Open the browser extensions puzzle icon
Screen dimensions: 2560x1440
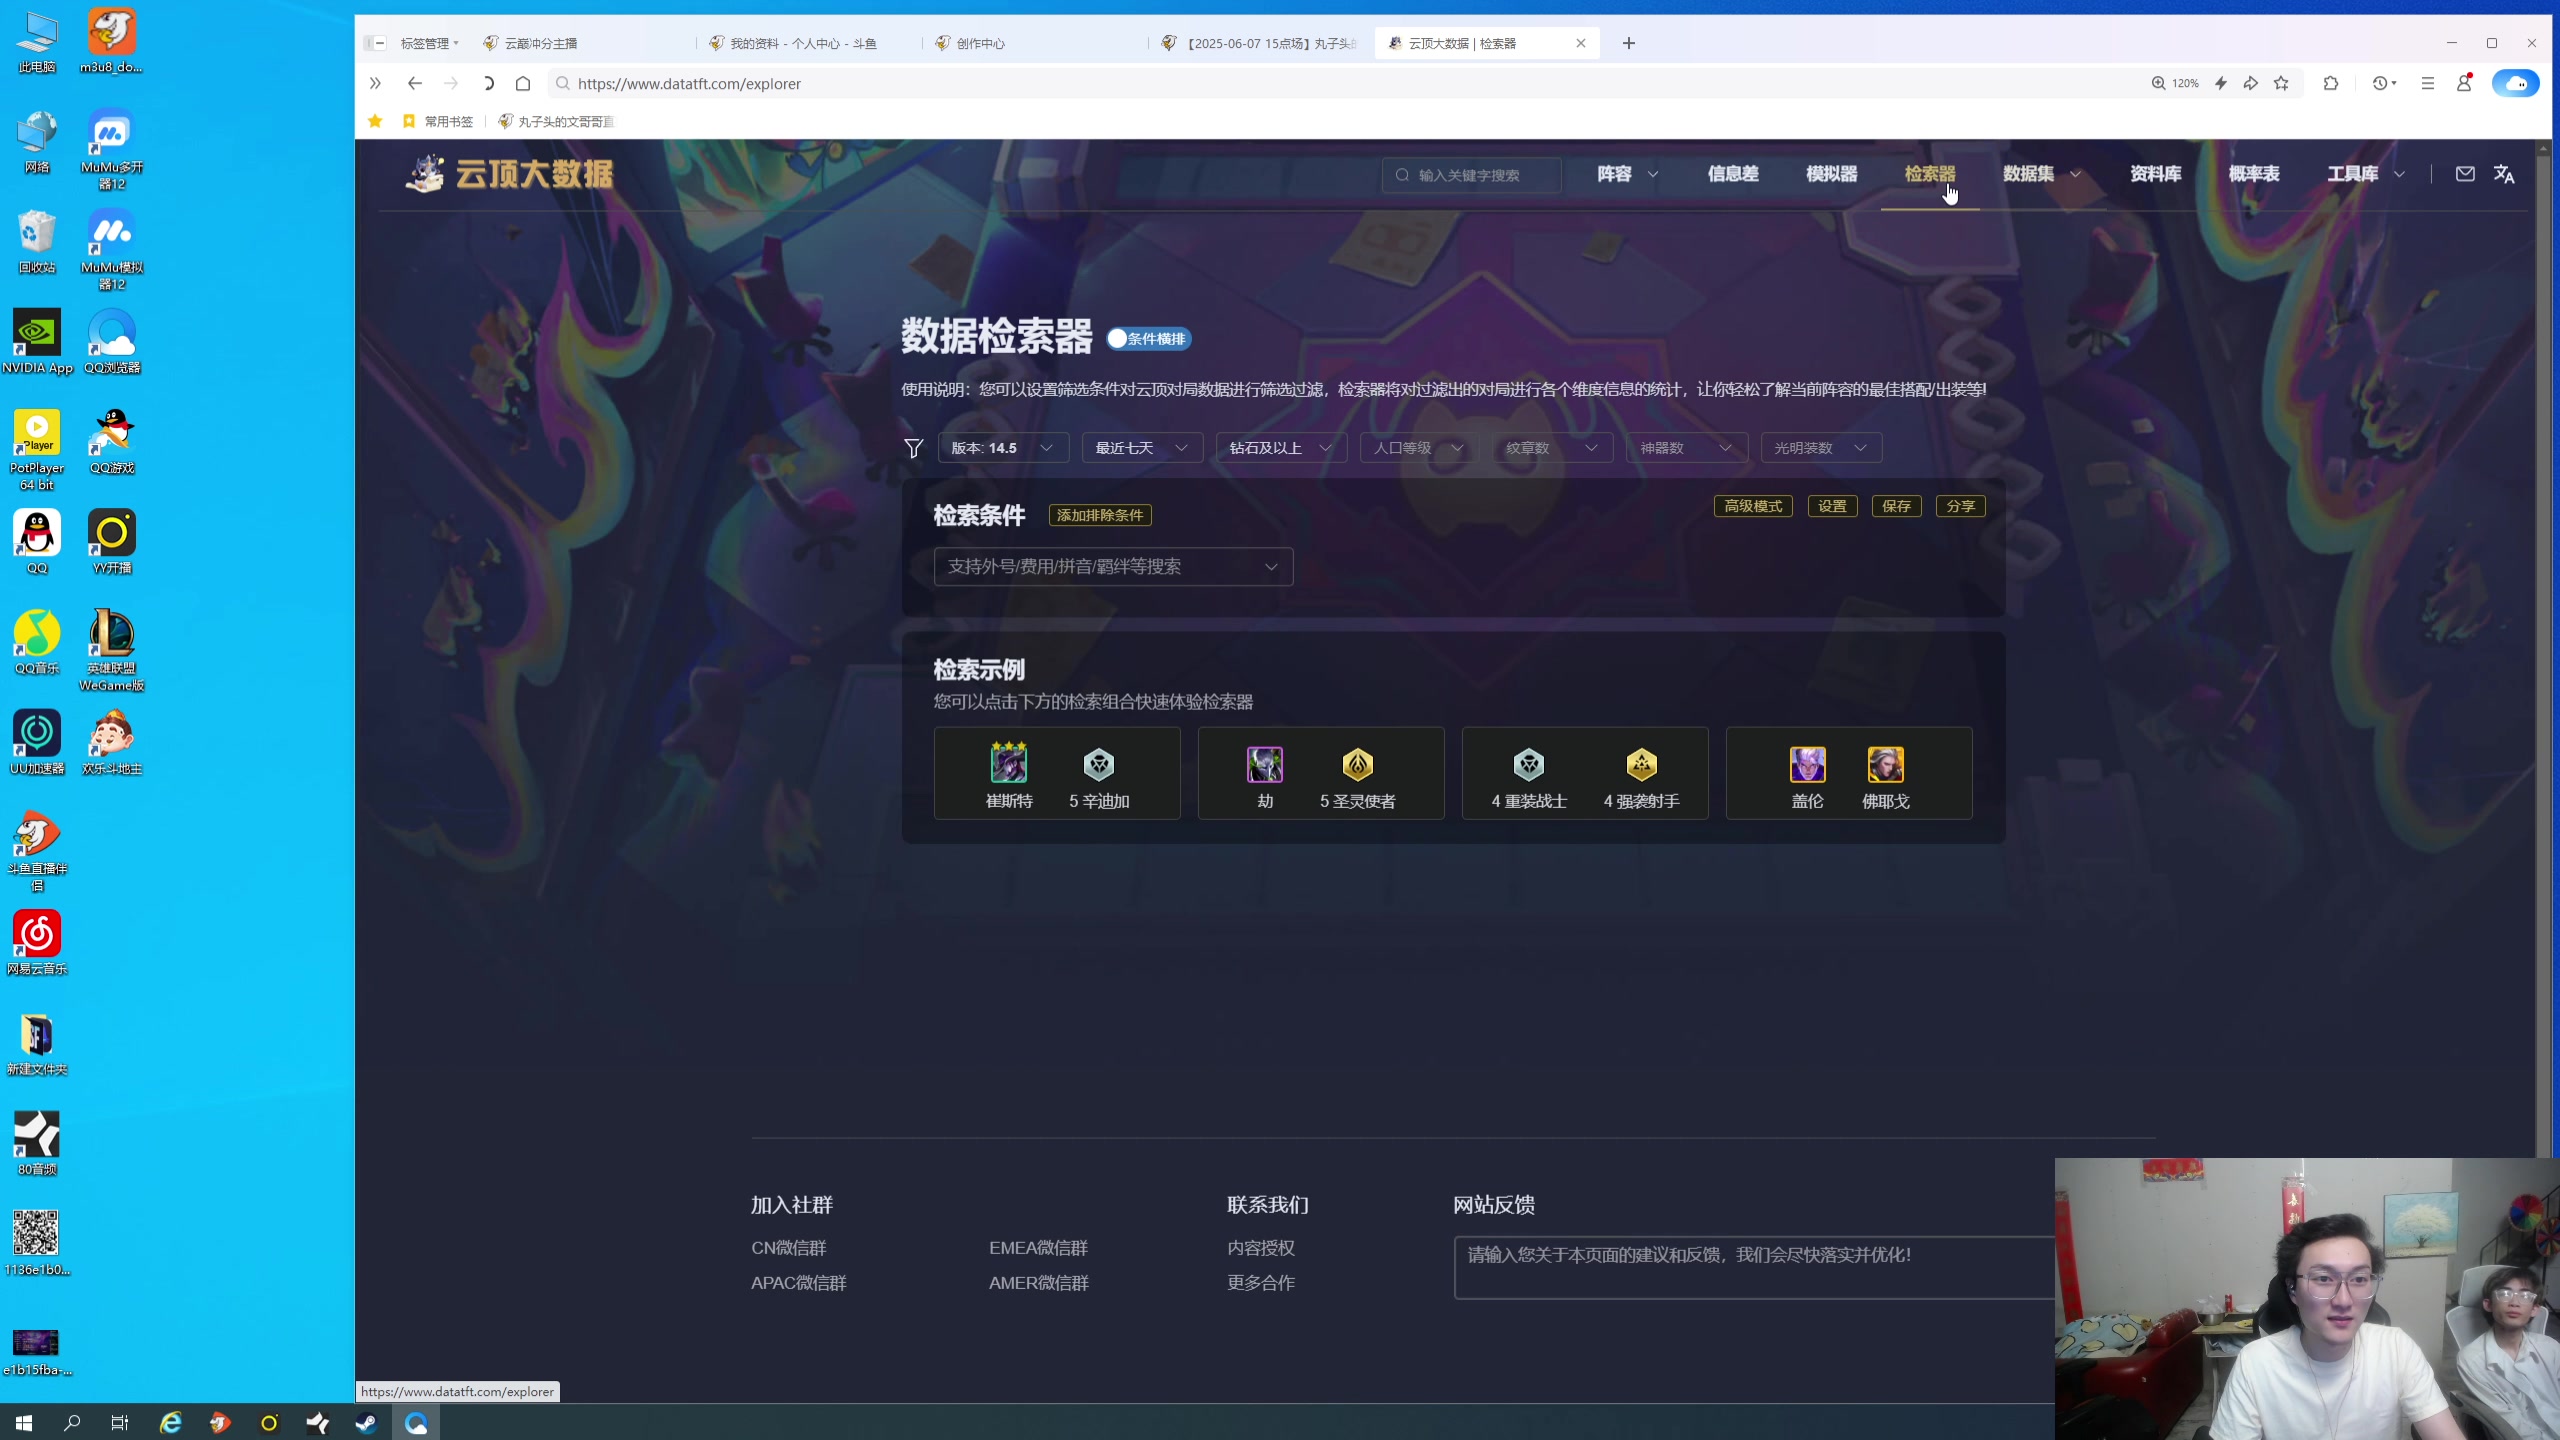click(2331, 84)
